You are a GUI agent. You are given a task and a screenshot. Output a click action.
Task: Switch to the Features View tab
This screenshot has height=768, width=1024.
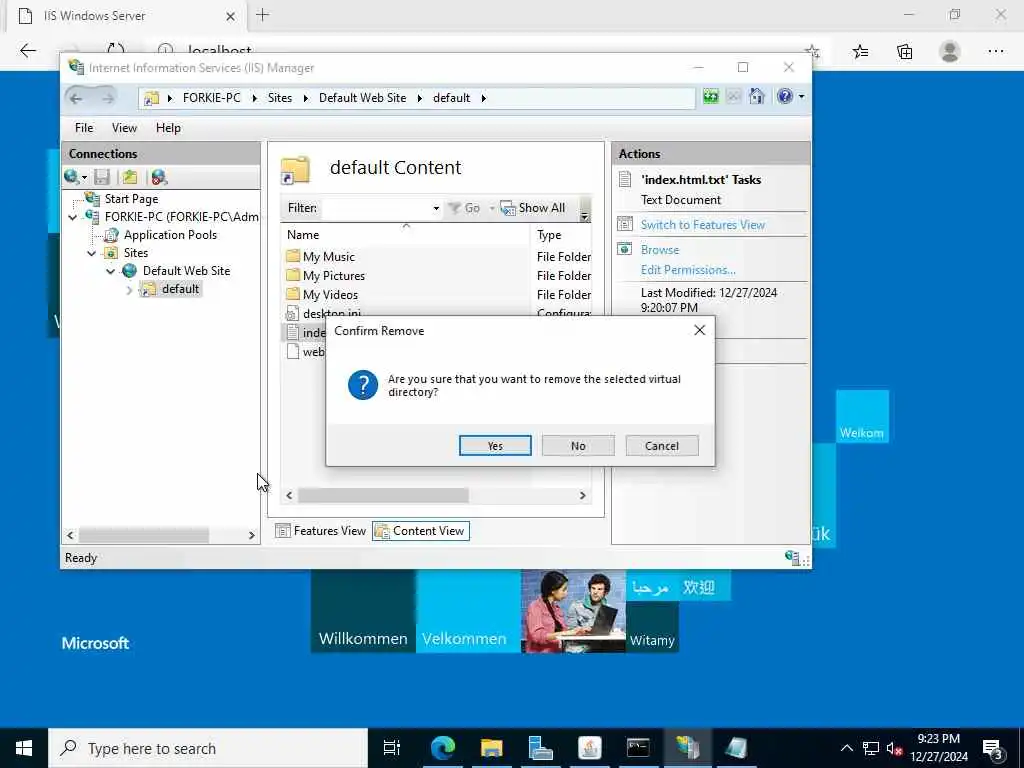click(x=321, y=531)
